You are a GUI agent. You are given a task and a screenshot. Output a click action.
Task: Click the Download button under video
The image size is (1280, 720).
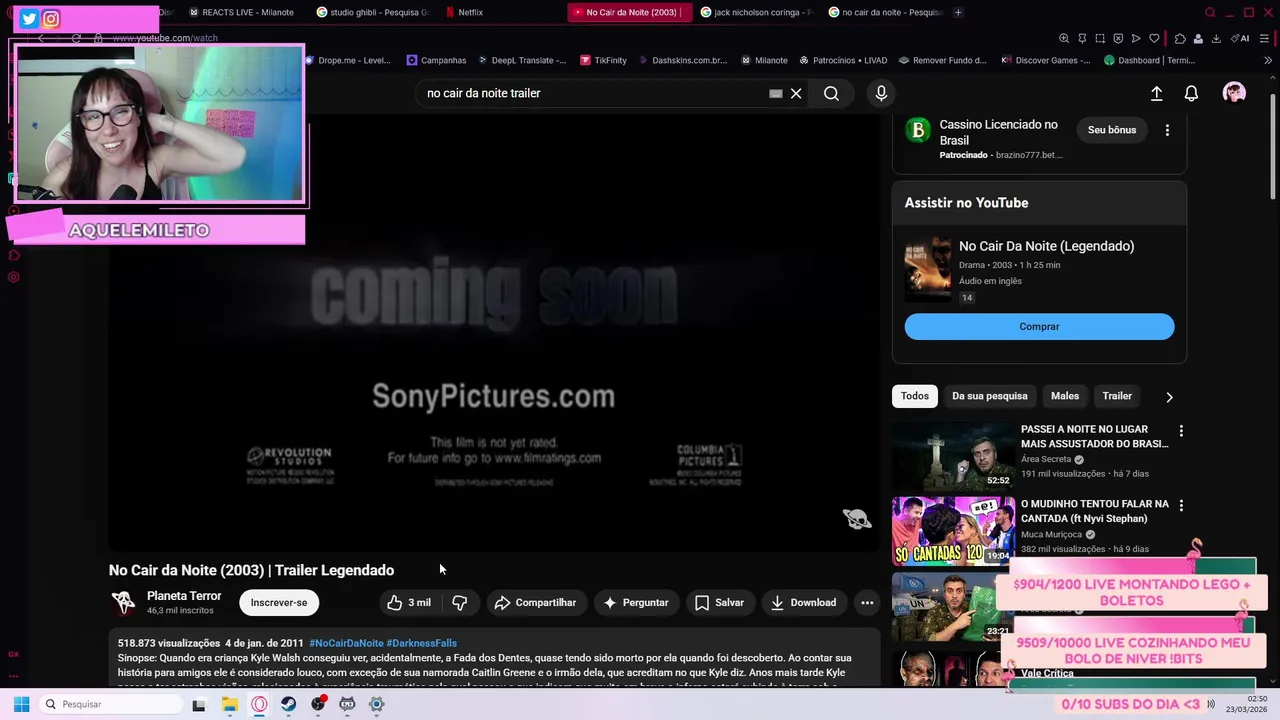(x=804, y=602)
